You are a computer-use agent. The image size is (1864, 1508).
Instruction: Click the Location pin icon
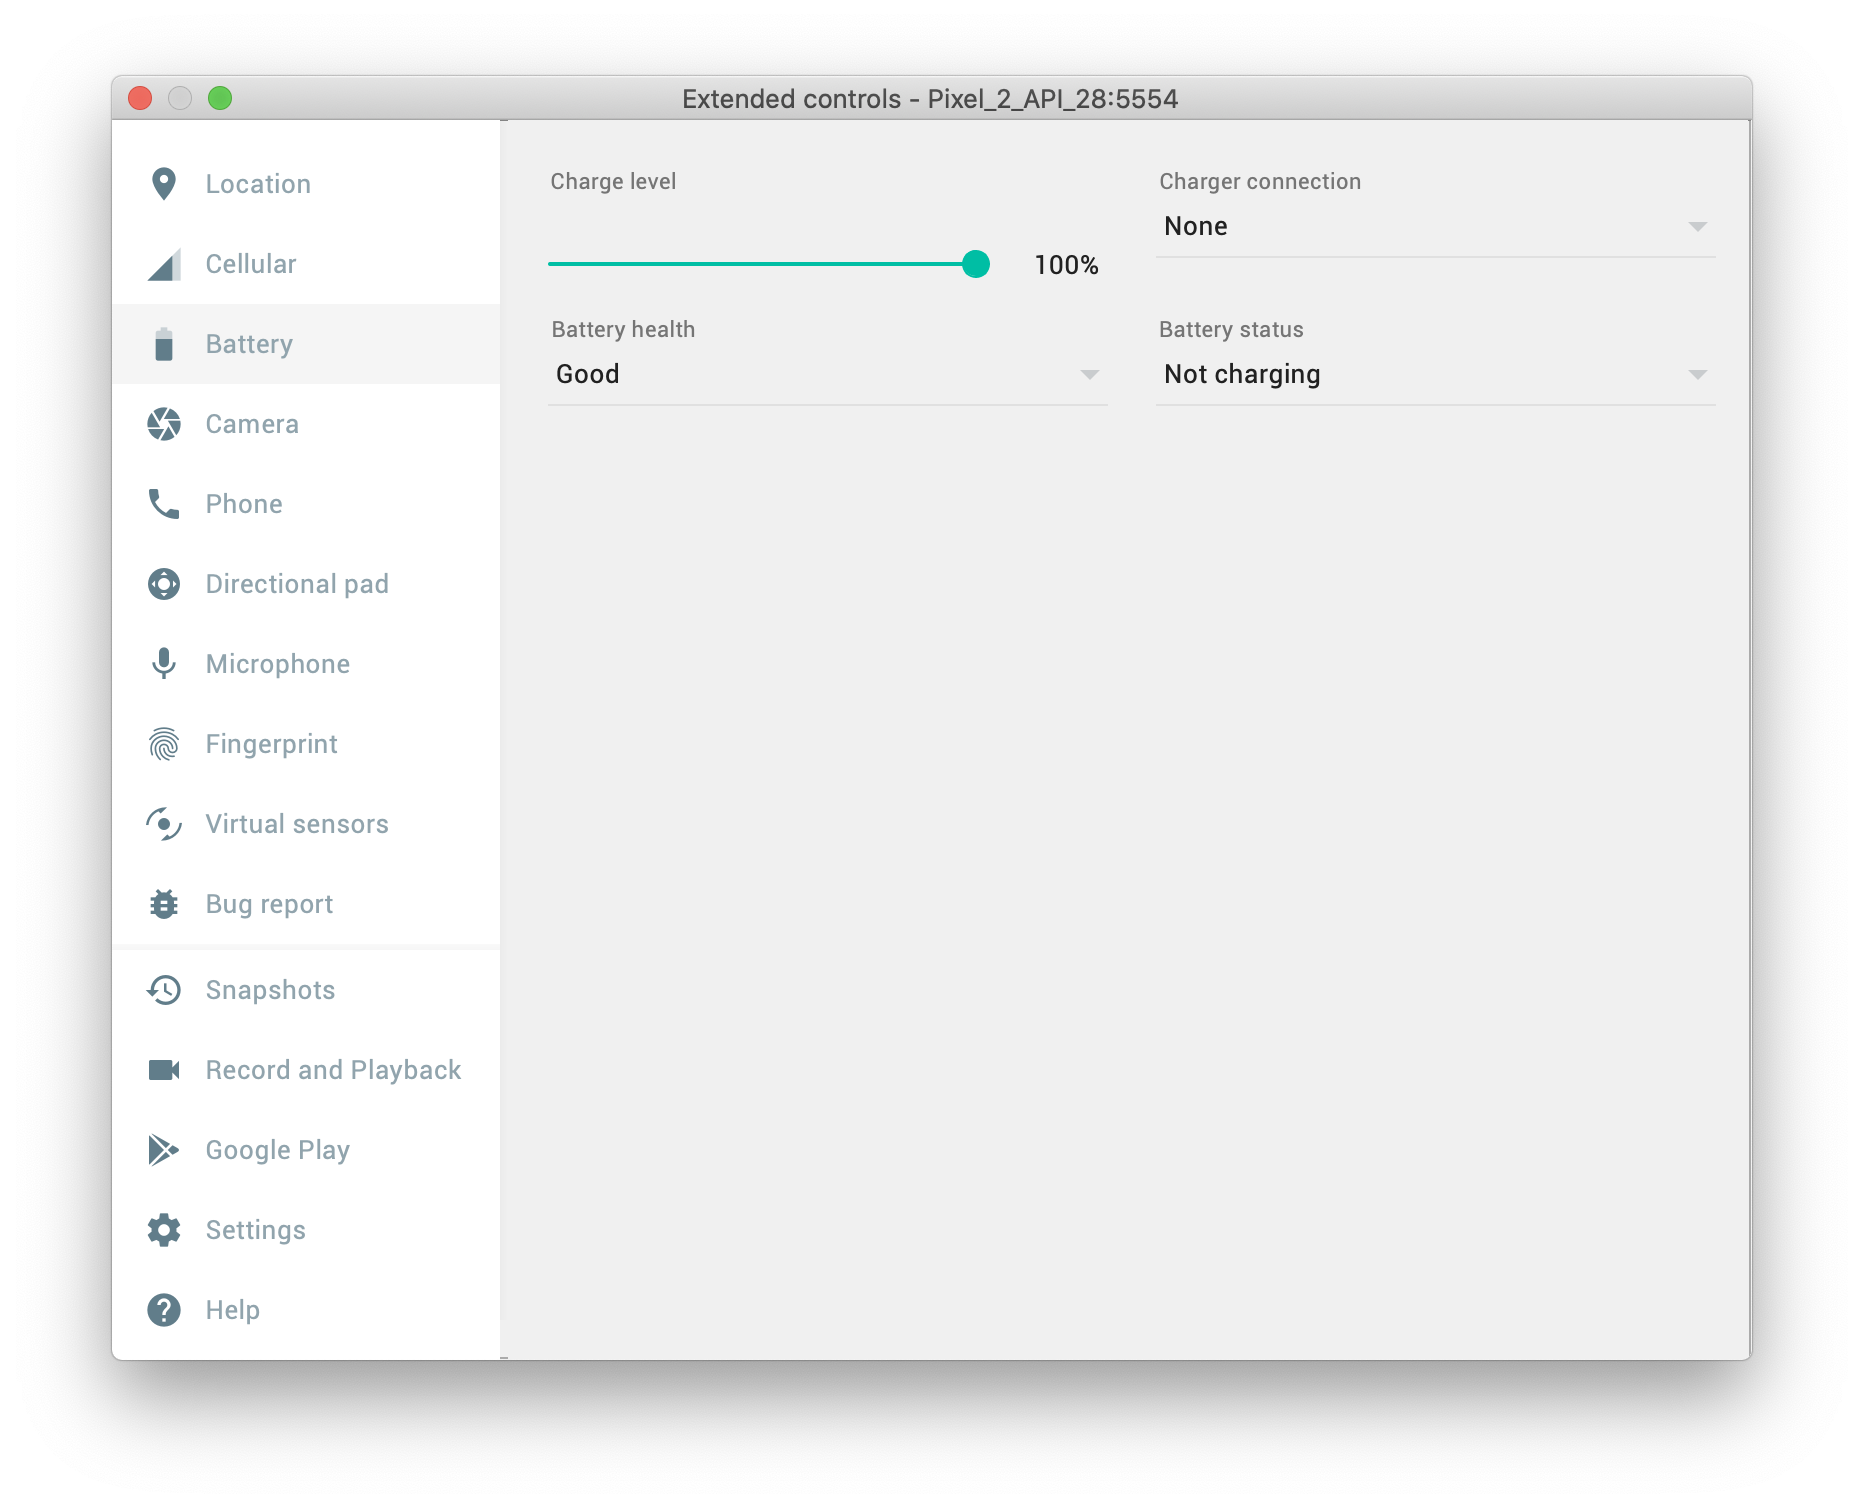164,184
